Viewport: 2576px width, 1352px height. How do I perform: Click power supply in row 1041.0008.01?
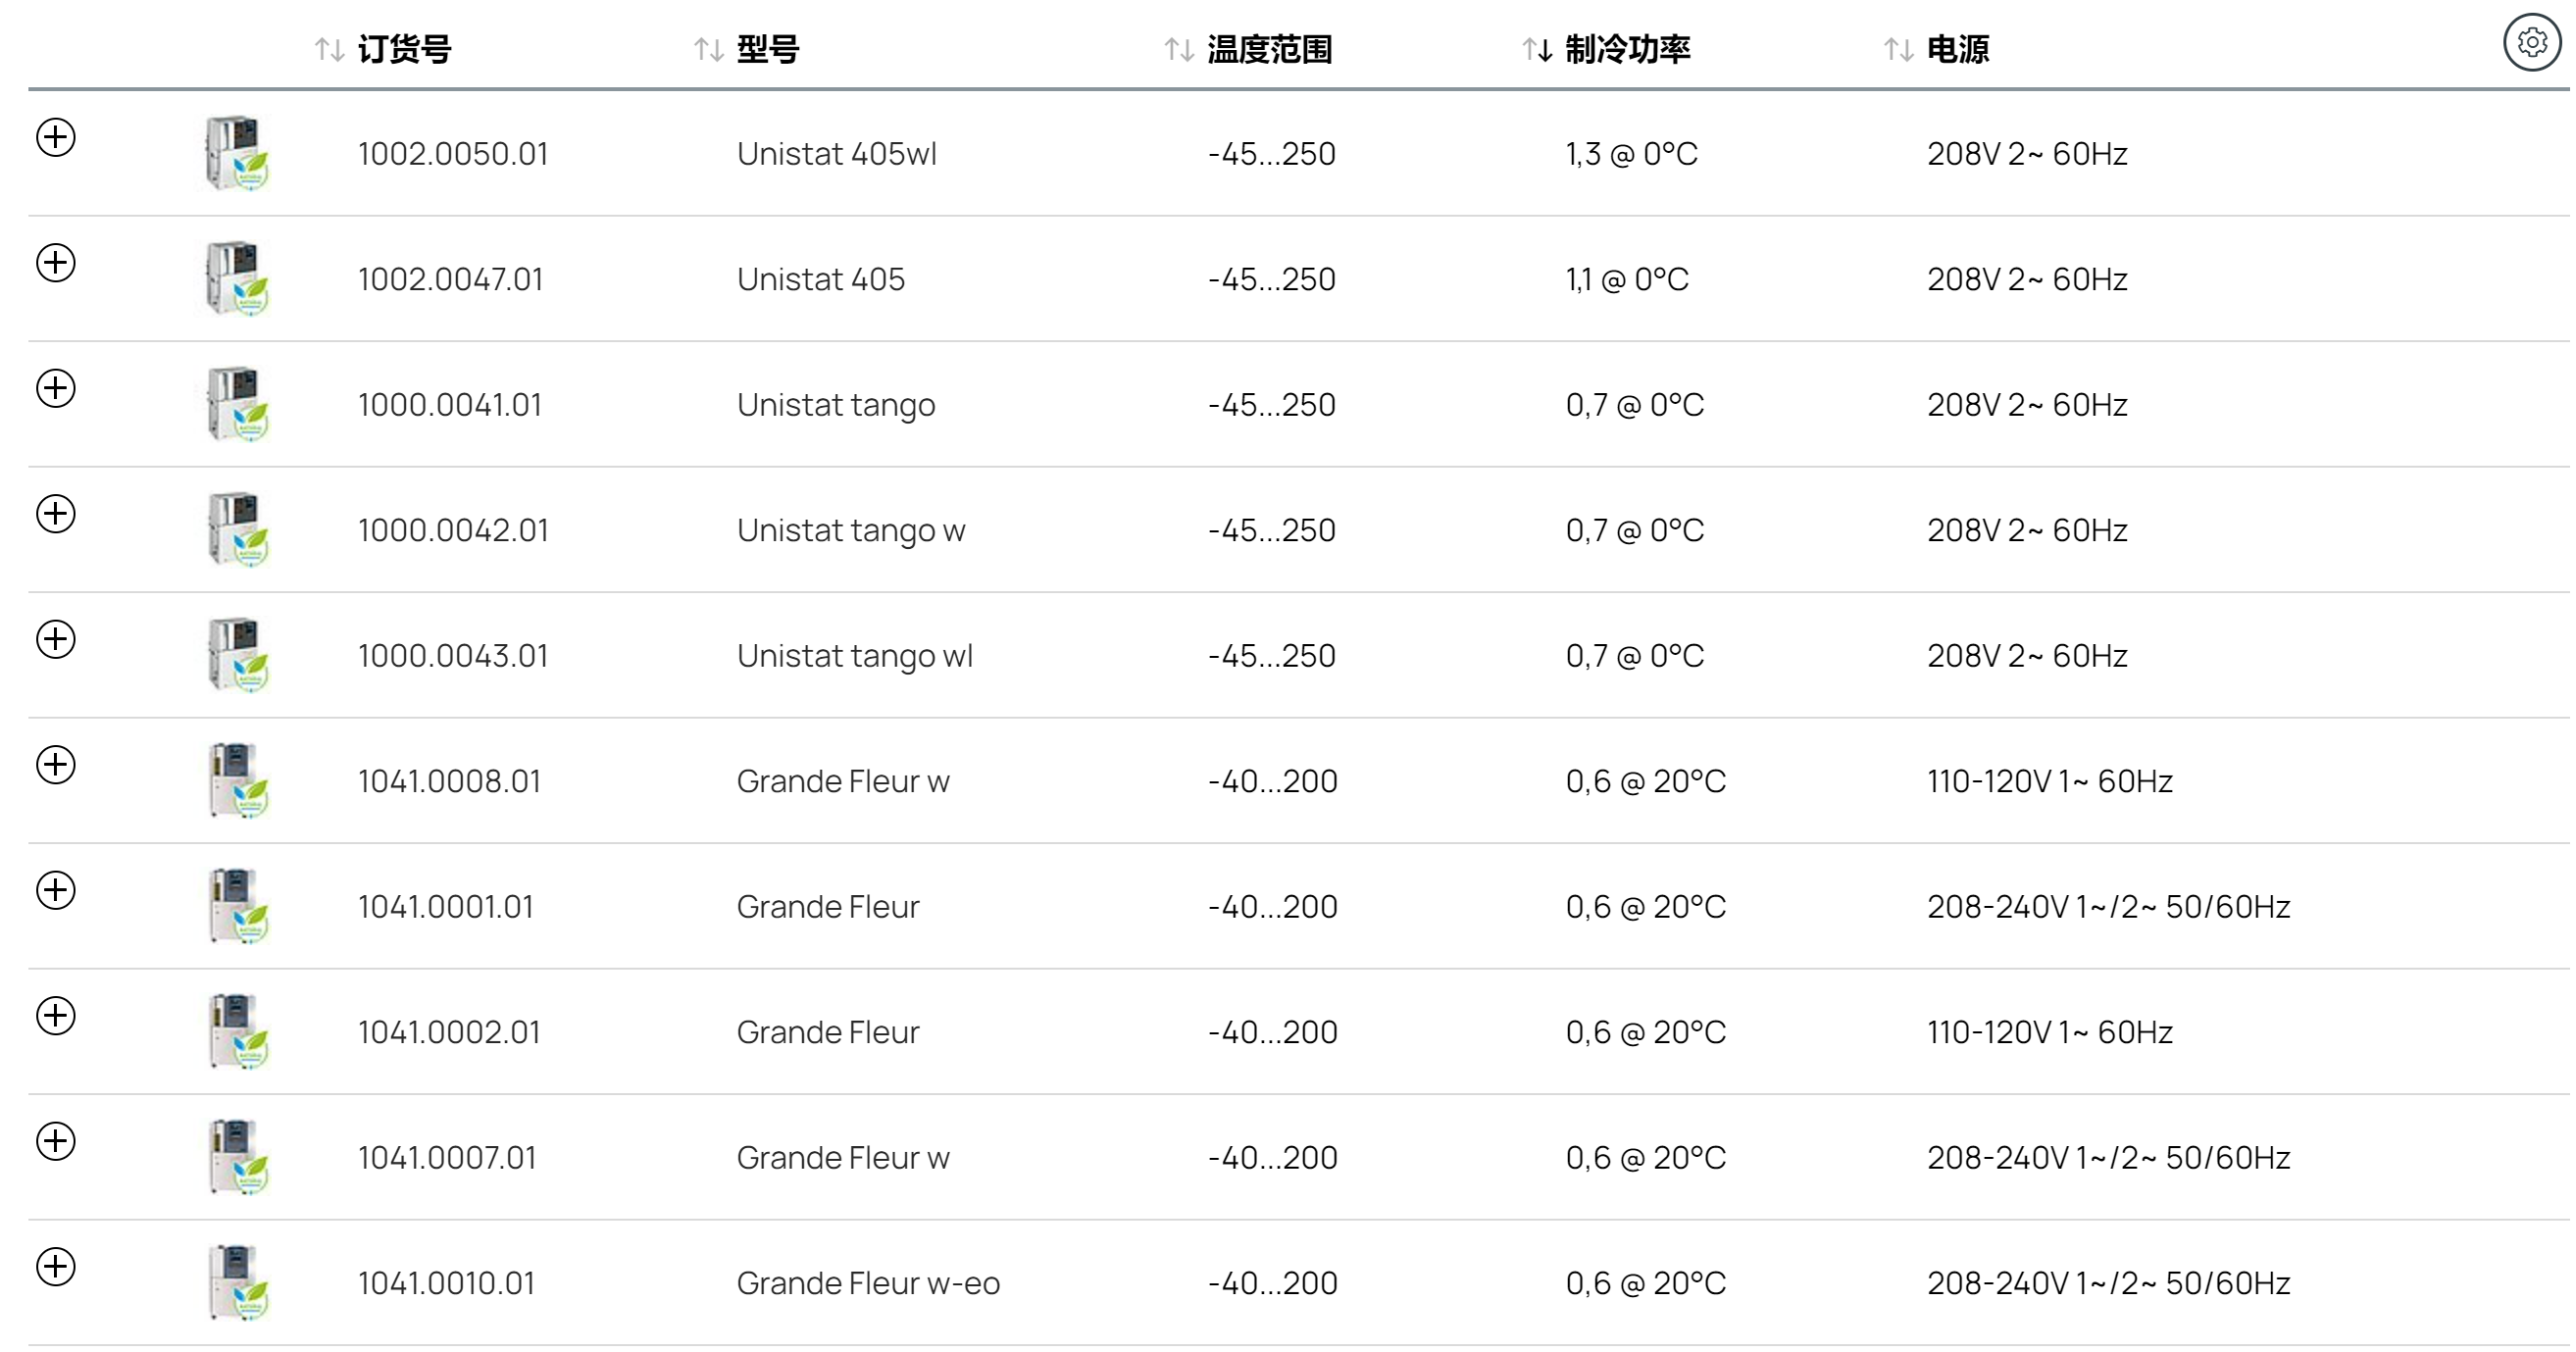(2050, 781)
